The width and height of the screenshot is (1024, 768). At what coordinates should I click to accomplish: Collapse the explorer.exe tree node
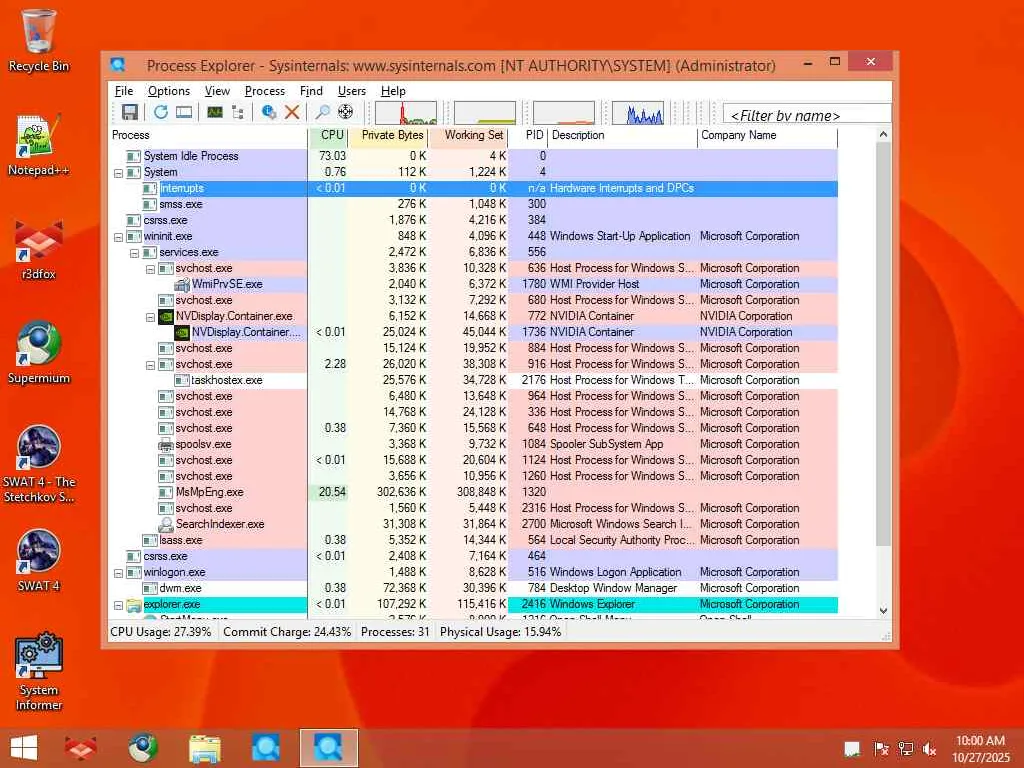[x=118, y=605]
